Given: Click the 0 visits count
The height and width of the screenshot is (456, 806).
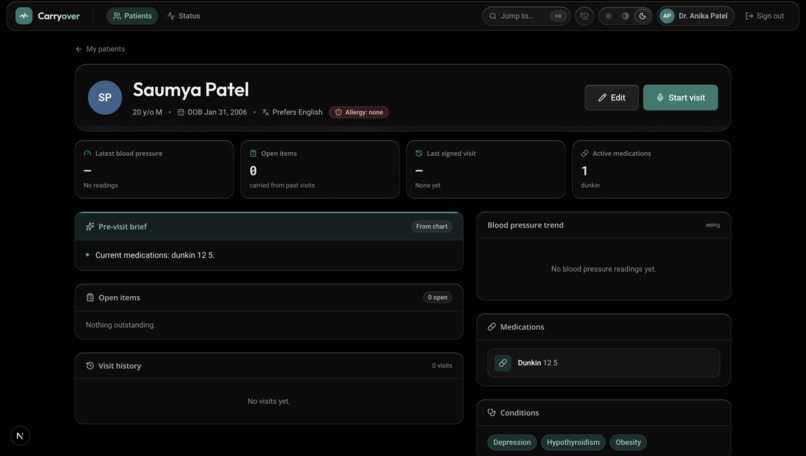Looking at the screenshot, I should (x=442, y=366).
